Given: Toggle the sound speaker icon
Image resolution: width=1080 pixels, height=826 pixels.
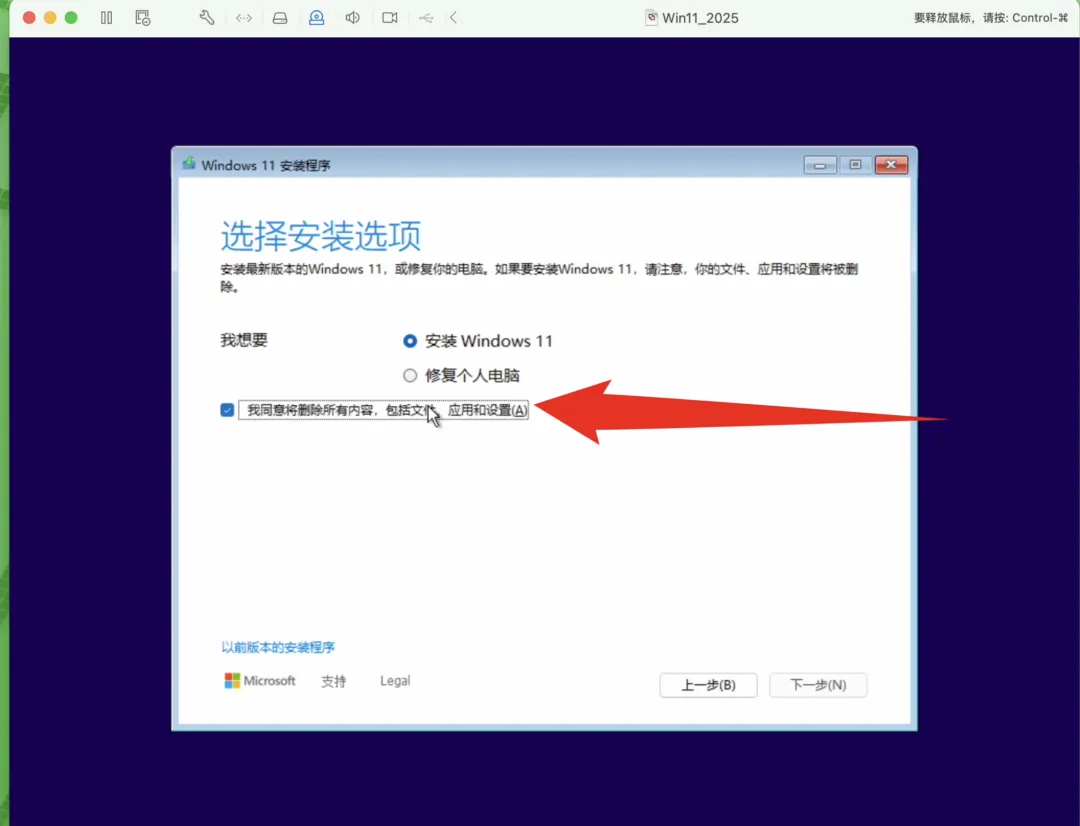Looking at the screenshot, I should coord(353,18).
